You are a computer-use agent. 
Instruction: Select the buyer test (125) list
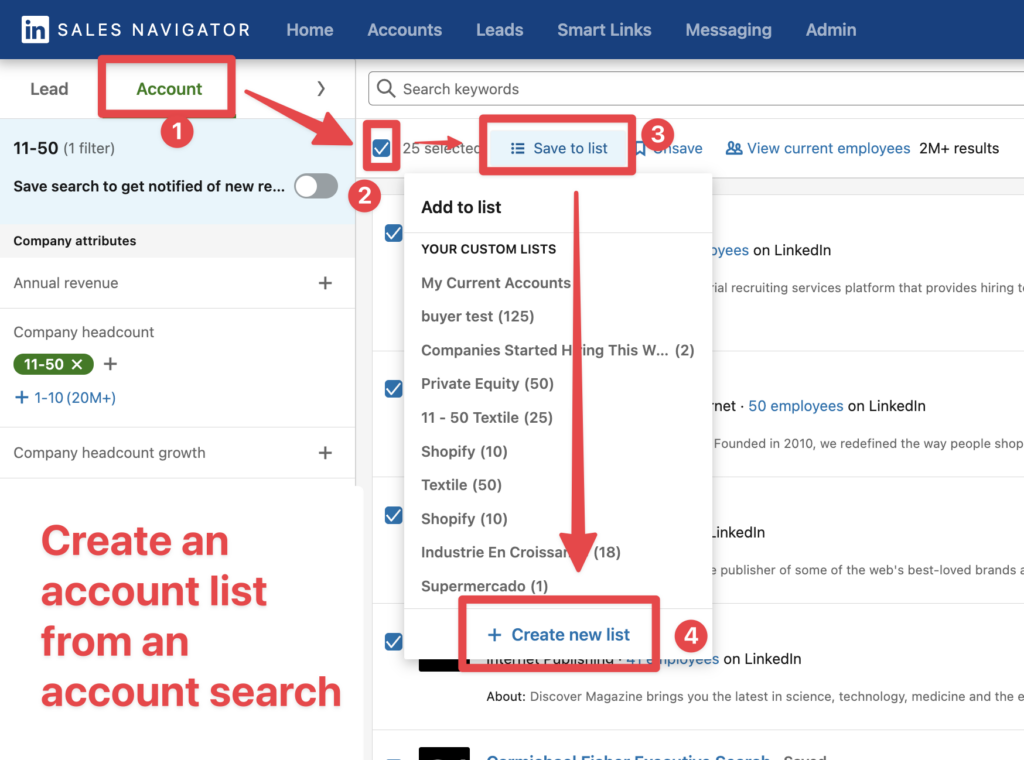coord(477,316)
